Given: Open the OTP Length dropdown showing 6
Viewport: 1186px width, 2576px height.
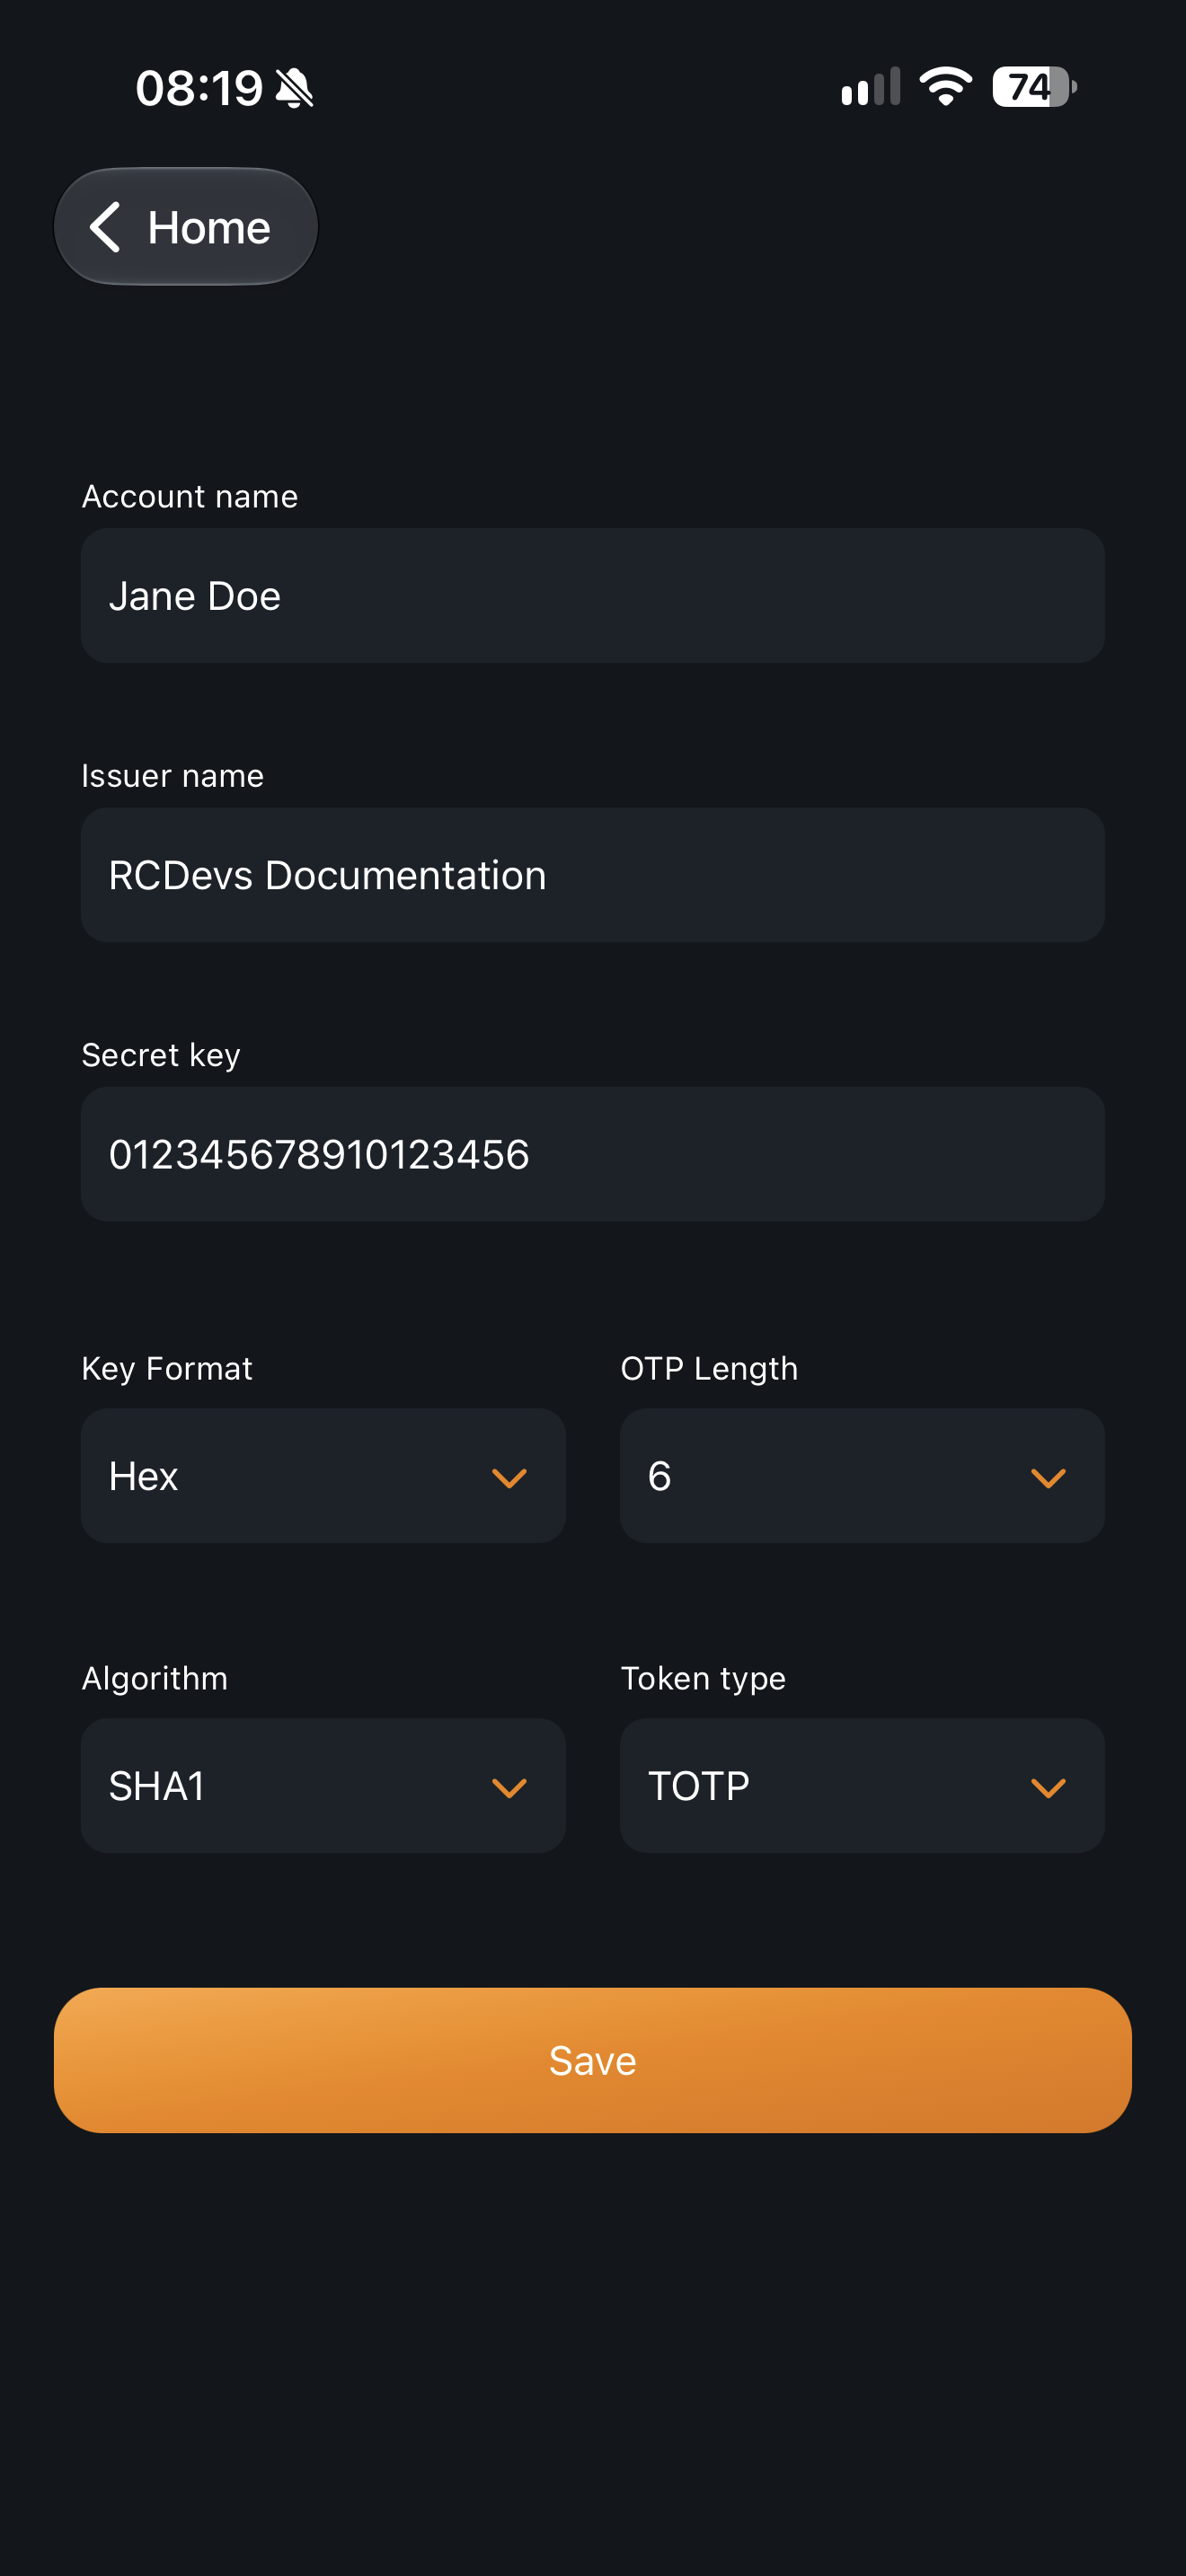Looking at the screenshot, I should [862, 1476].
